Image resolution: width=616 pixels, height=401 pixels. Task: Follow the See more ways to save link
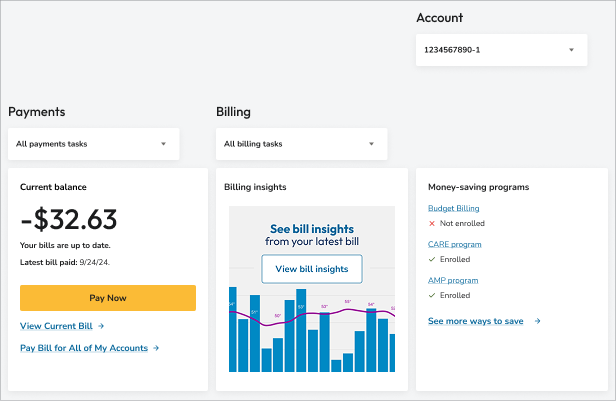click(476, 321)
